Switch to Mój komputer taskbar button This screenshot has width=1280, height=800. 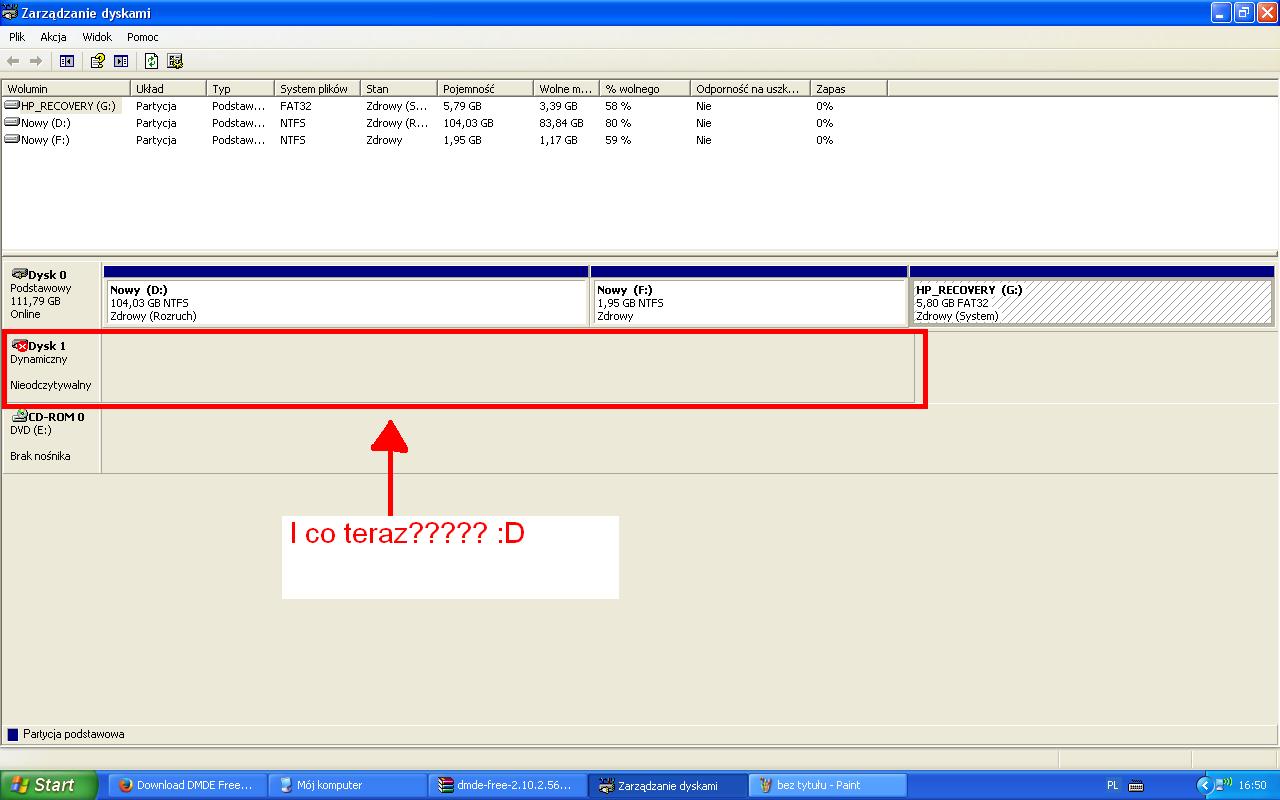tap(347, 785)
